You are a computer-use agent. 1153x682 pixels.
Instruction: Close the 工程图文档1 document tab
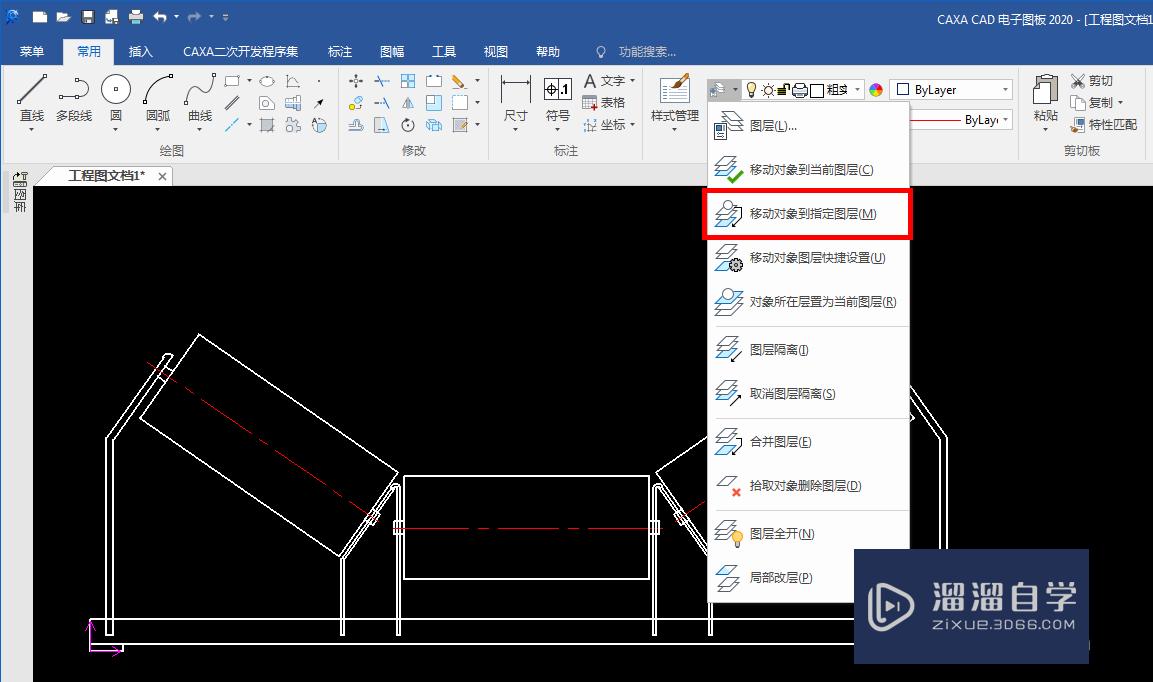tap(162, 177)
